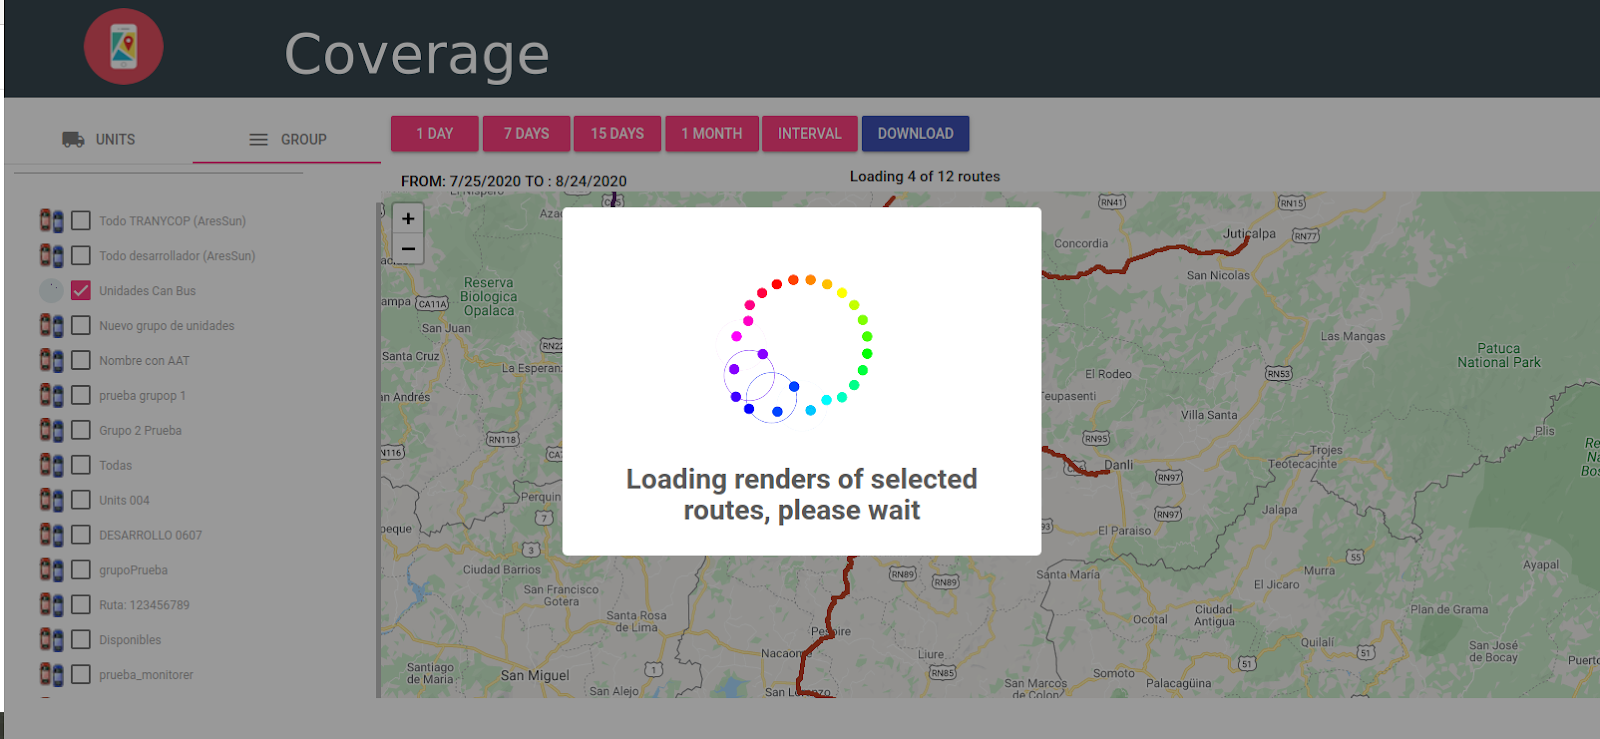1600x739 pixels.
Task: Choose the 1 MONTH range button
Action: (712, 133)
